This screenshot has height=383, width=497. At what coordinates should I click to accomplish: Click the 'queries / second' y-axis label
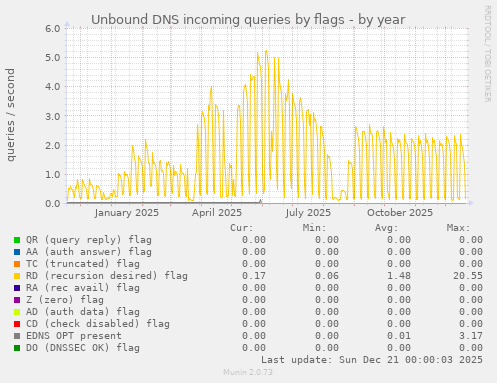point(11,115)
